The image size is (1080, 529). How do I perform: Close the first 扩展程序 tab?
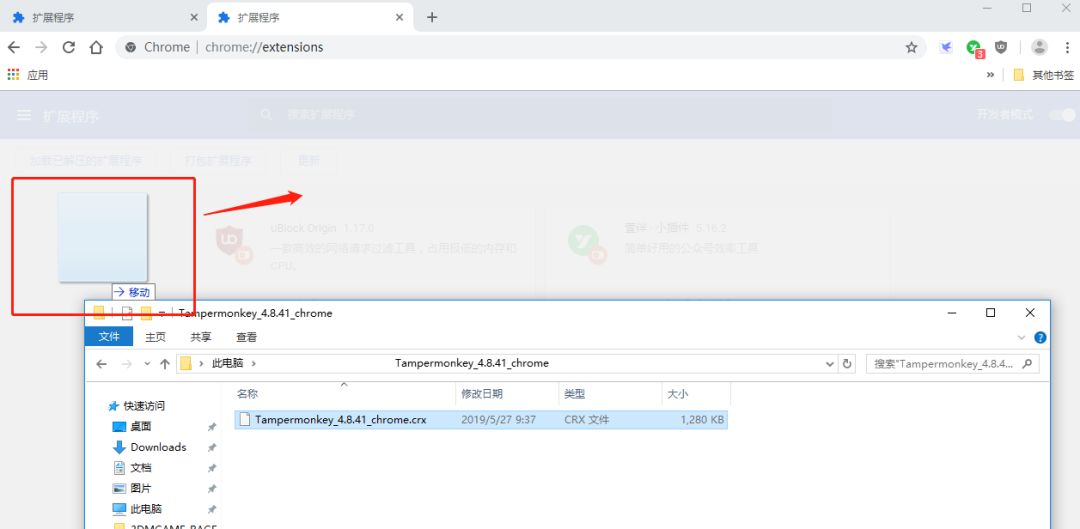click(194, 17)
